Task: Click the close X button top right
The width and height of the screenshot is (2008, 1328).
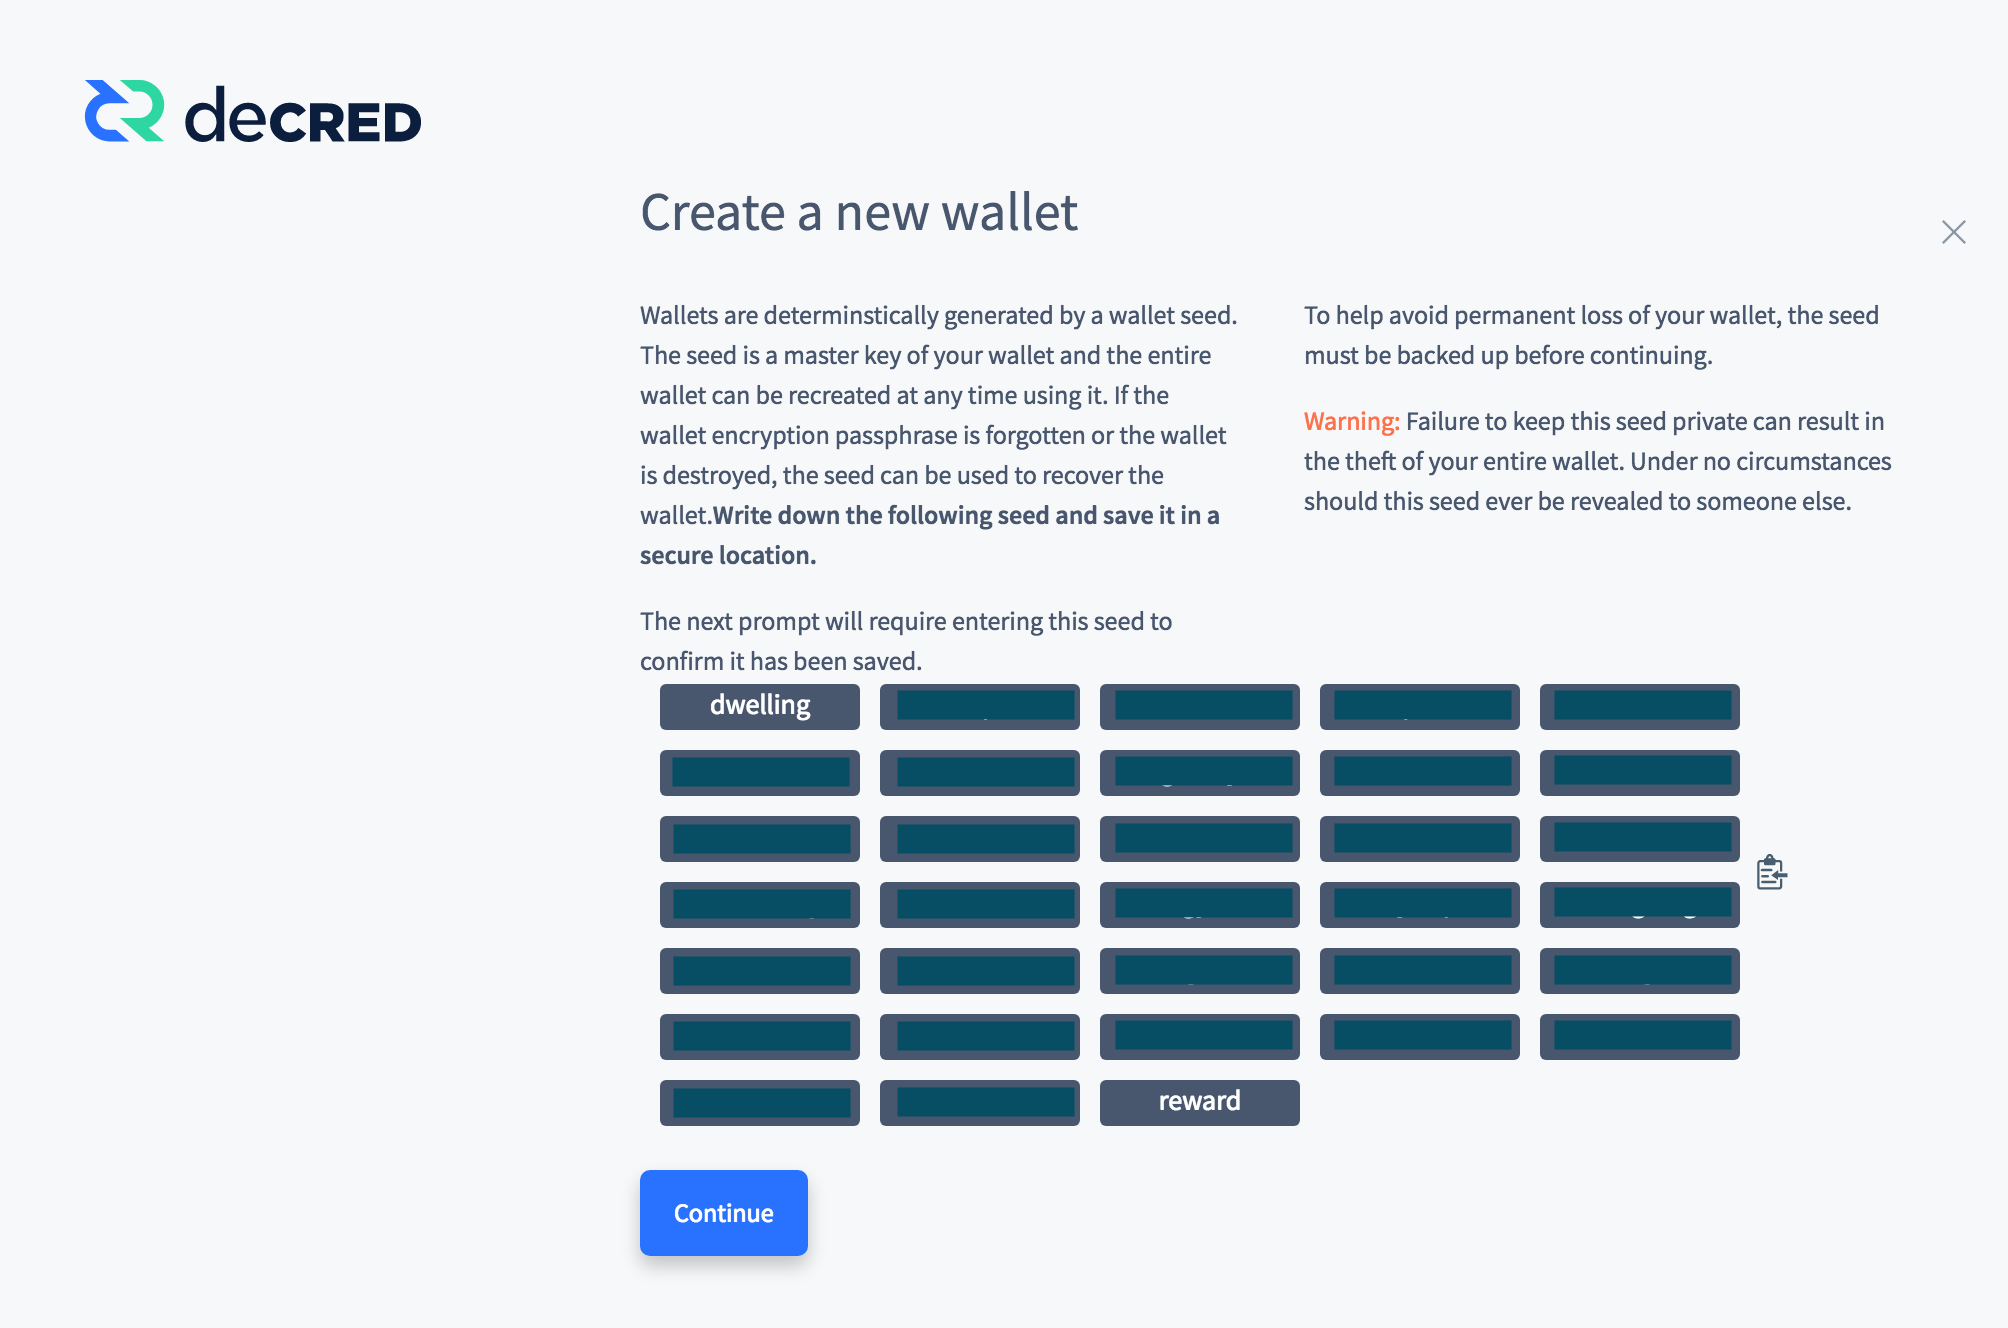Action: click(1953, 233)
